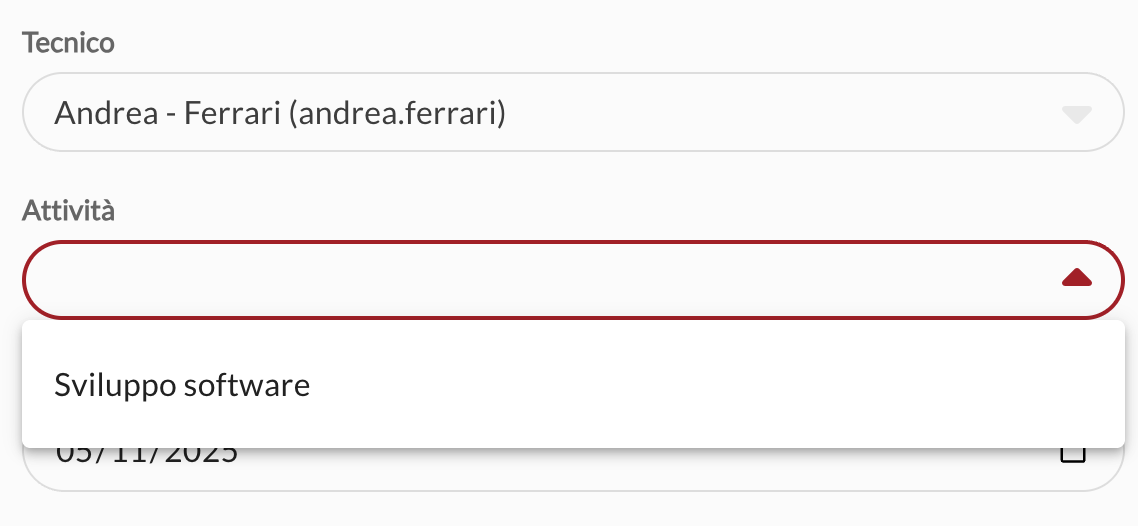1138x526 pixels.
Task: Click the Tecnico field label
Action: [x=68, y=43]
